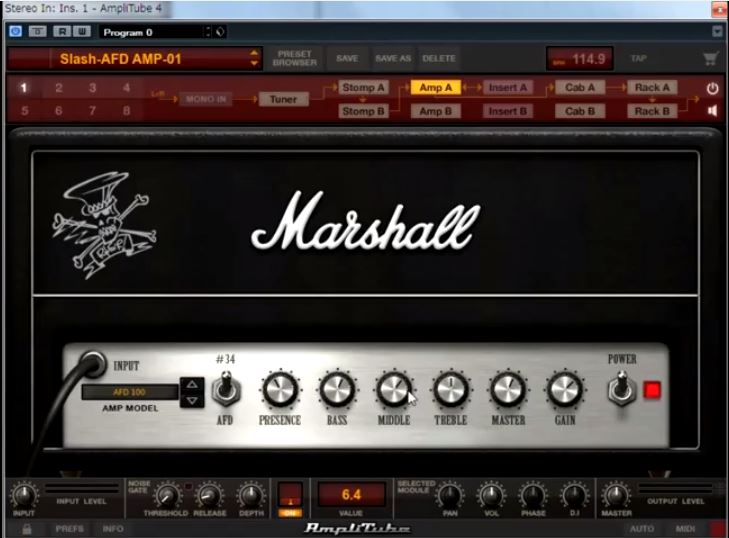Open the Rack A module
The width and height of the screenshot is (729, 538).
click(652, 87)
